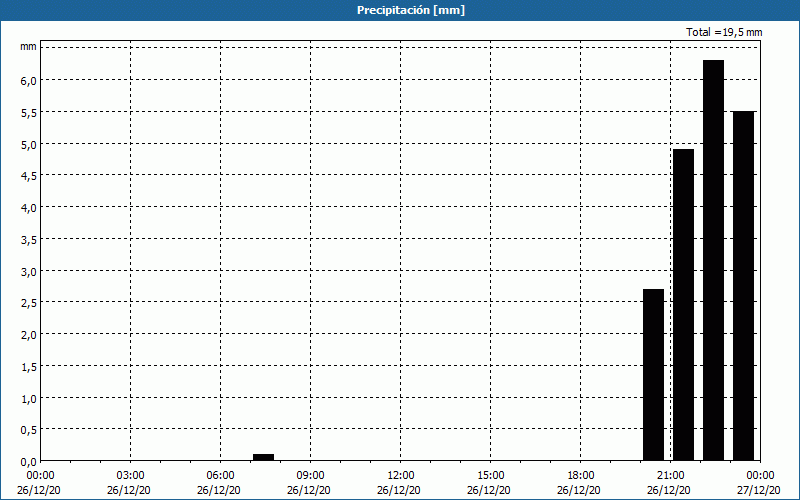Click the '3,0' y-axis label
This screenshot has height=500, width=800.
point(29,271)
